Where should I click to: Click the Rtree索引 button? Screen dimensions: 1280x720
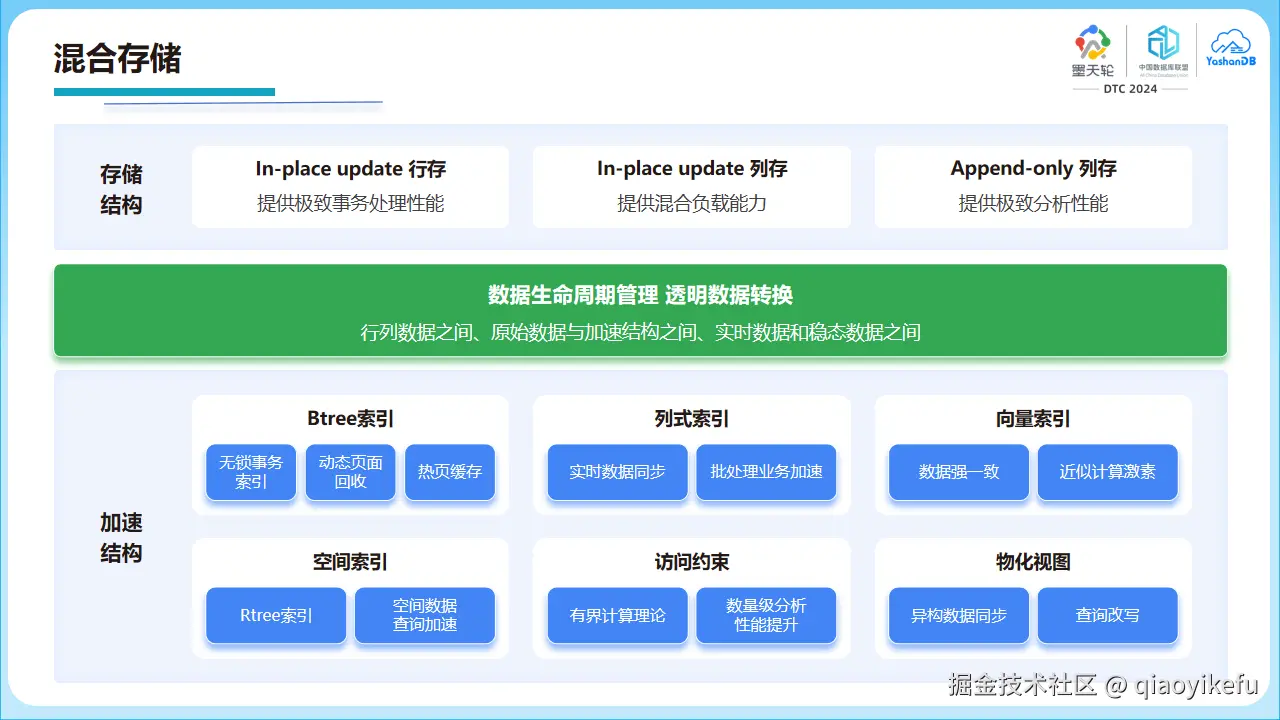[x=275, y=616]
